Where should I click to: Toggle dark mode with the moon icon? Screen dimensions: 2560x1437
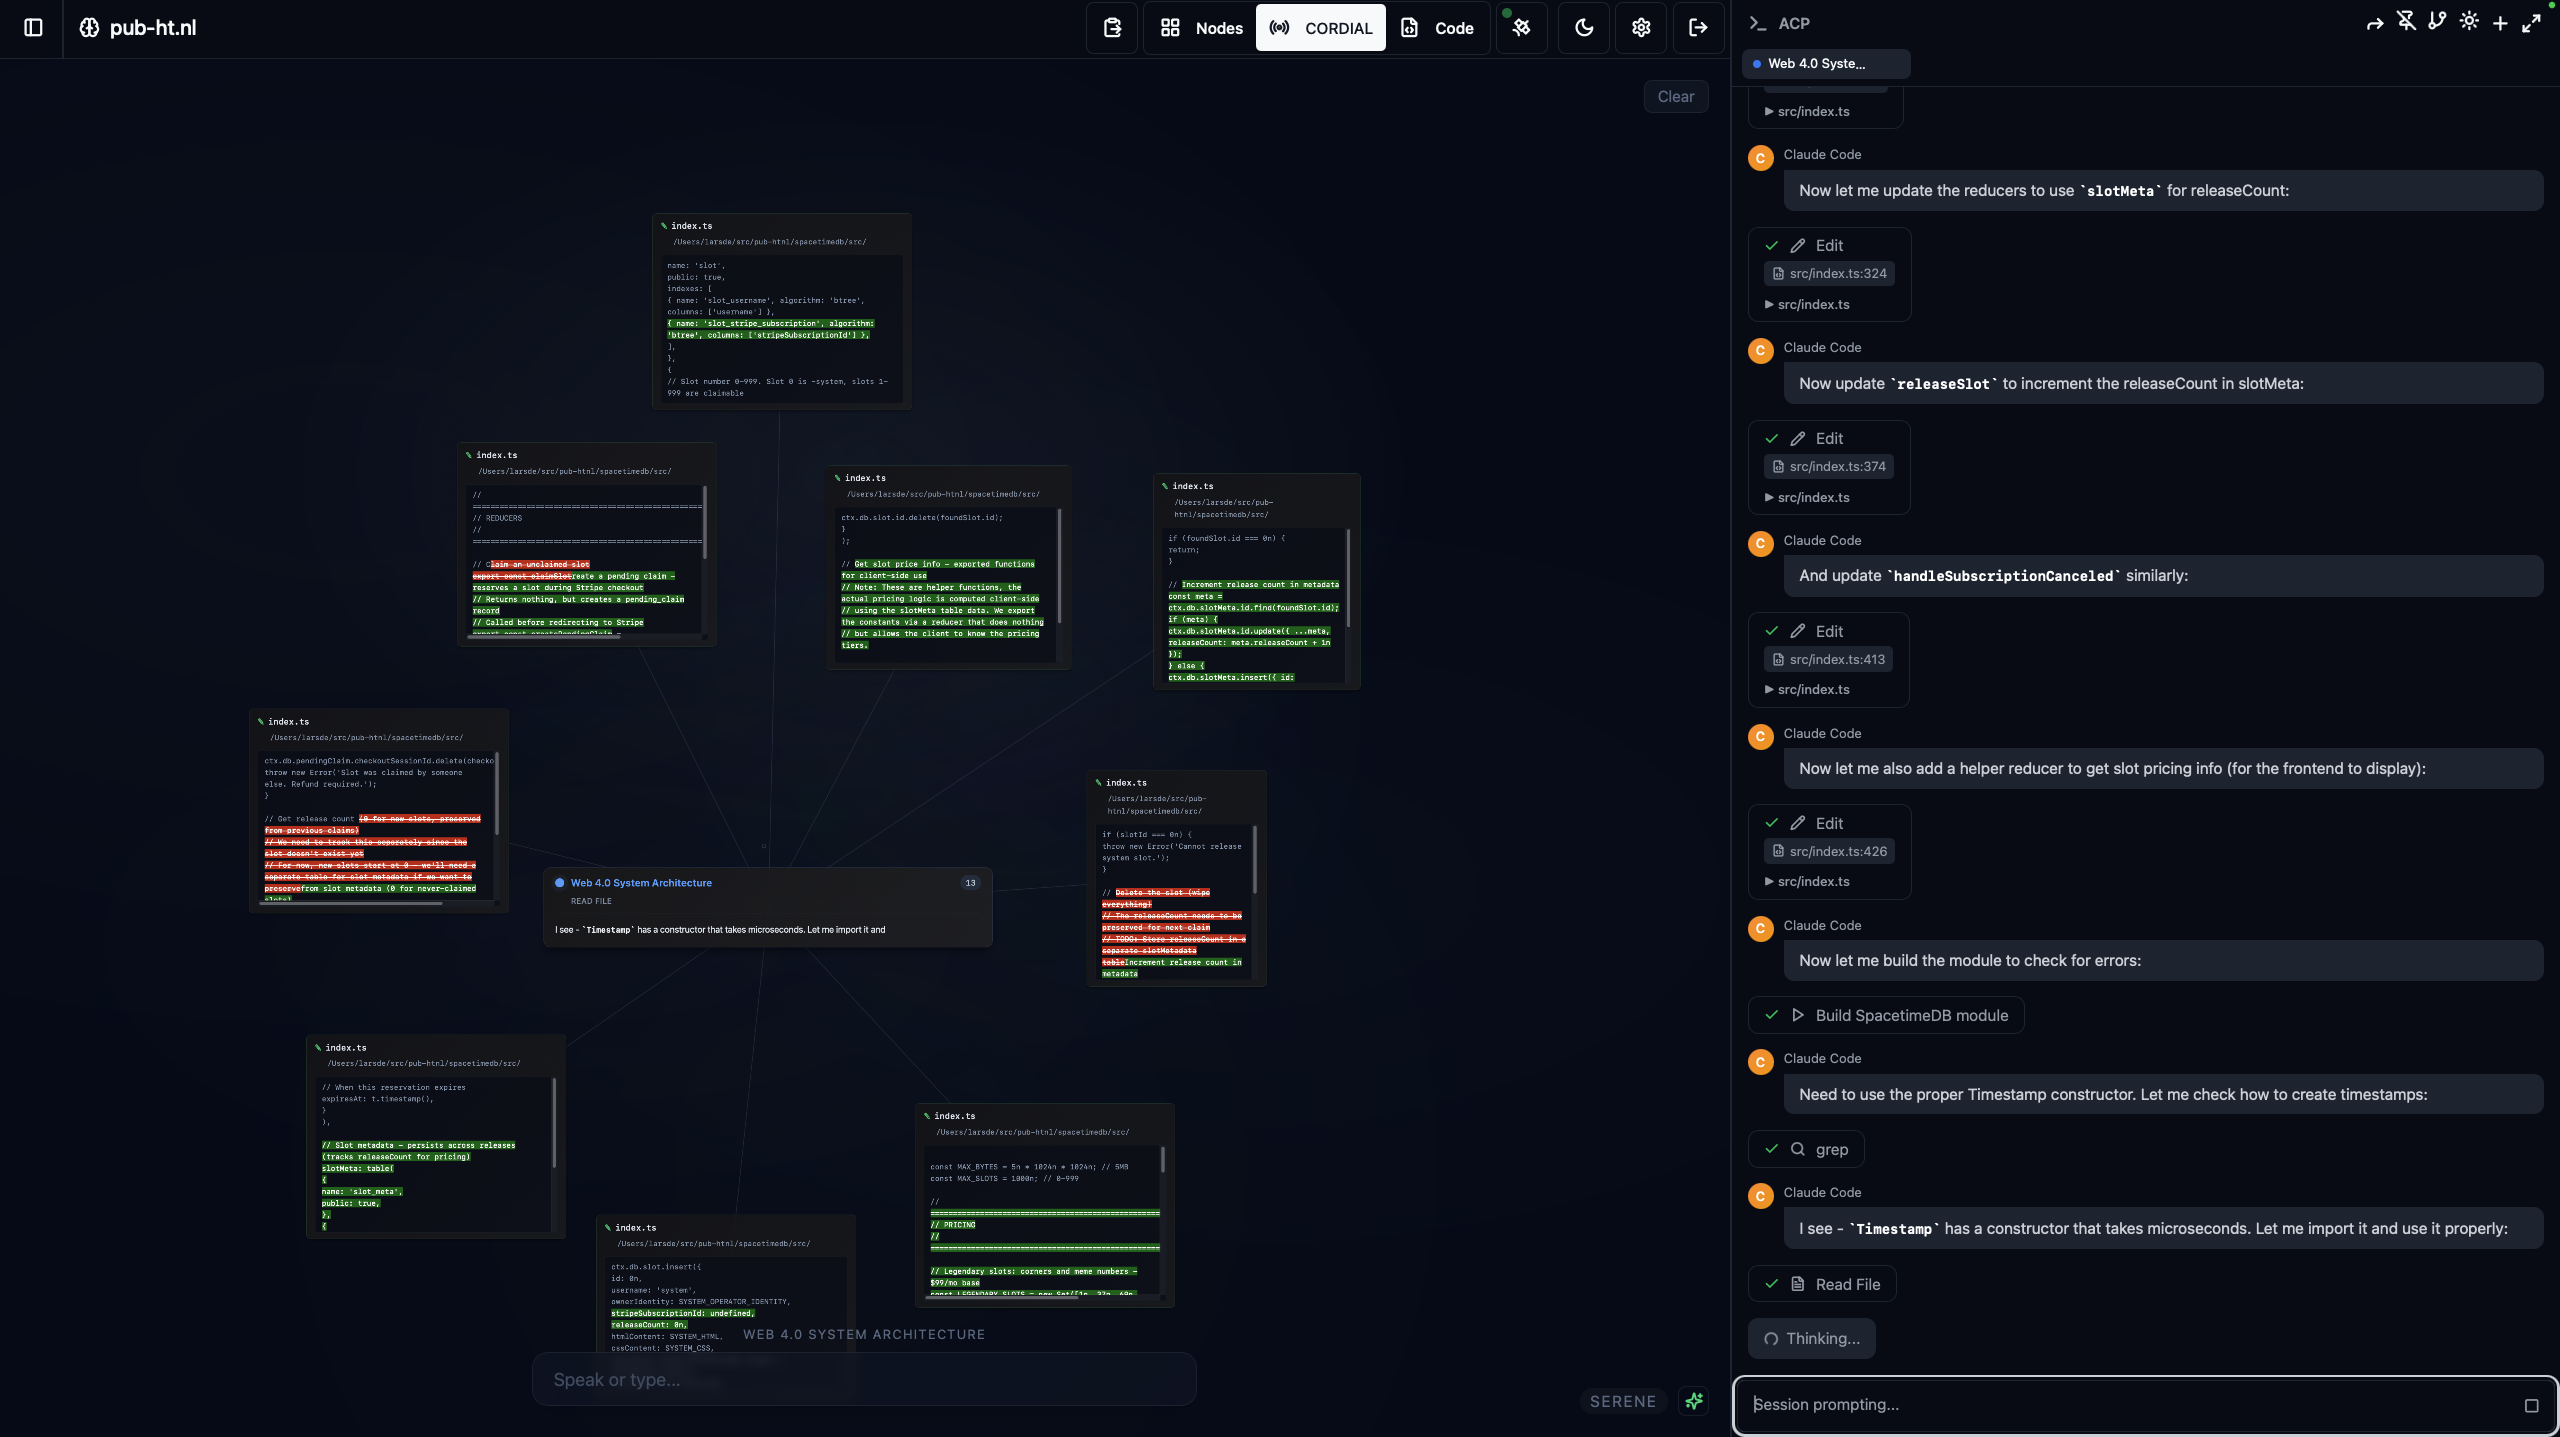[1584, 27]
